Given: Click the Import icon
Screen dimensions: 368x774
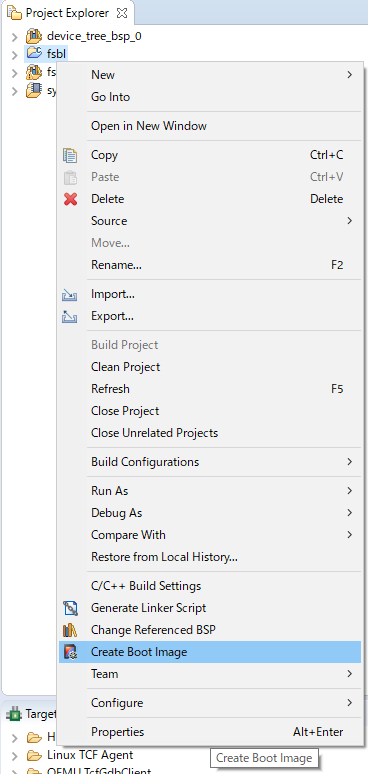Looking at the screenshot, I should click(70, 295).
